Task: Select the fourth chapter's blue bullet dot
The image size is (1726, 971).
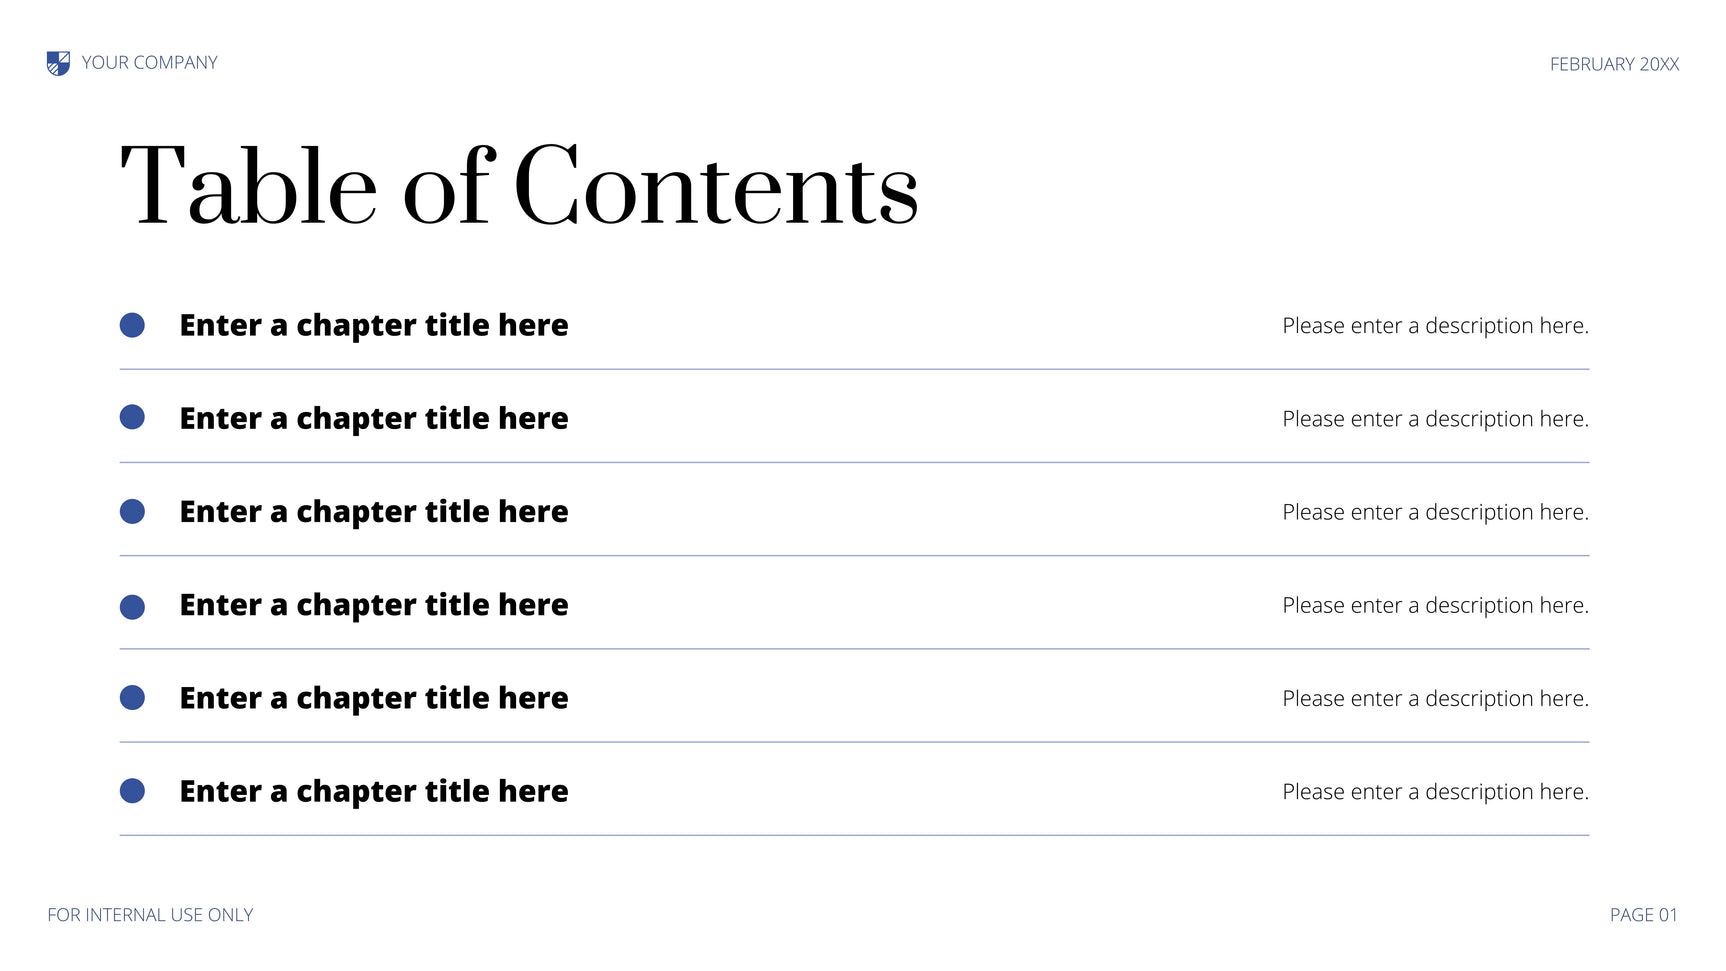Action: (132, 607)
